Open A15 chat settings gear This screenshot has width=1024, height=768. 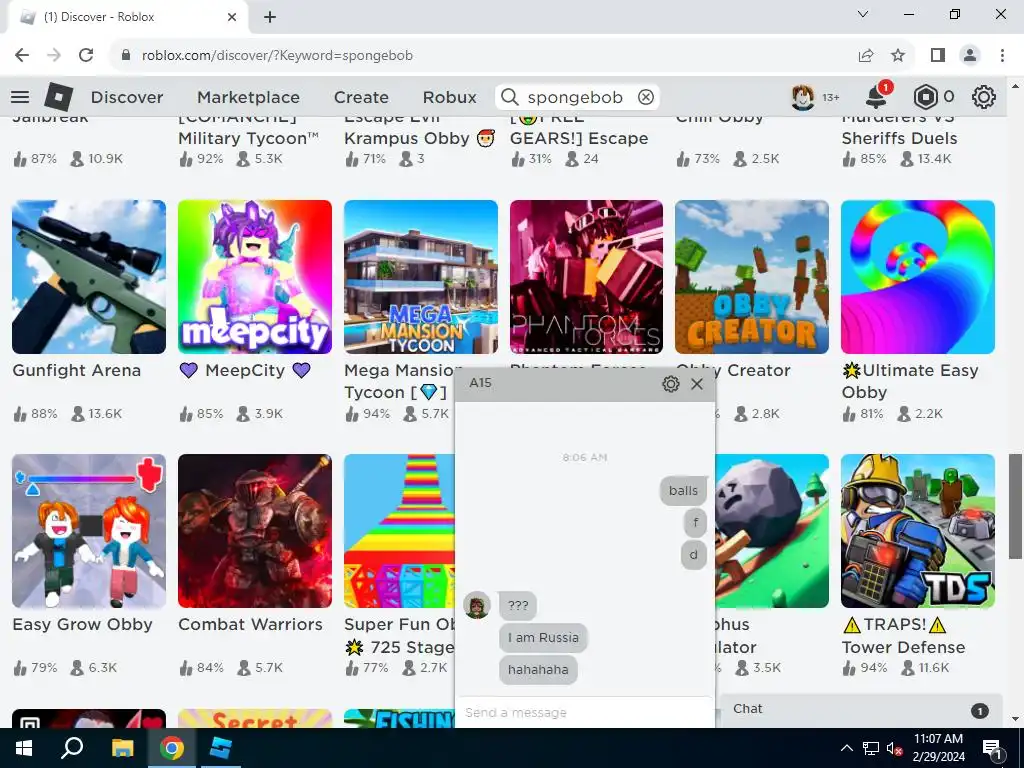[671, 384]
